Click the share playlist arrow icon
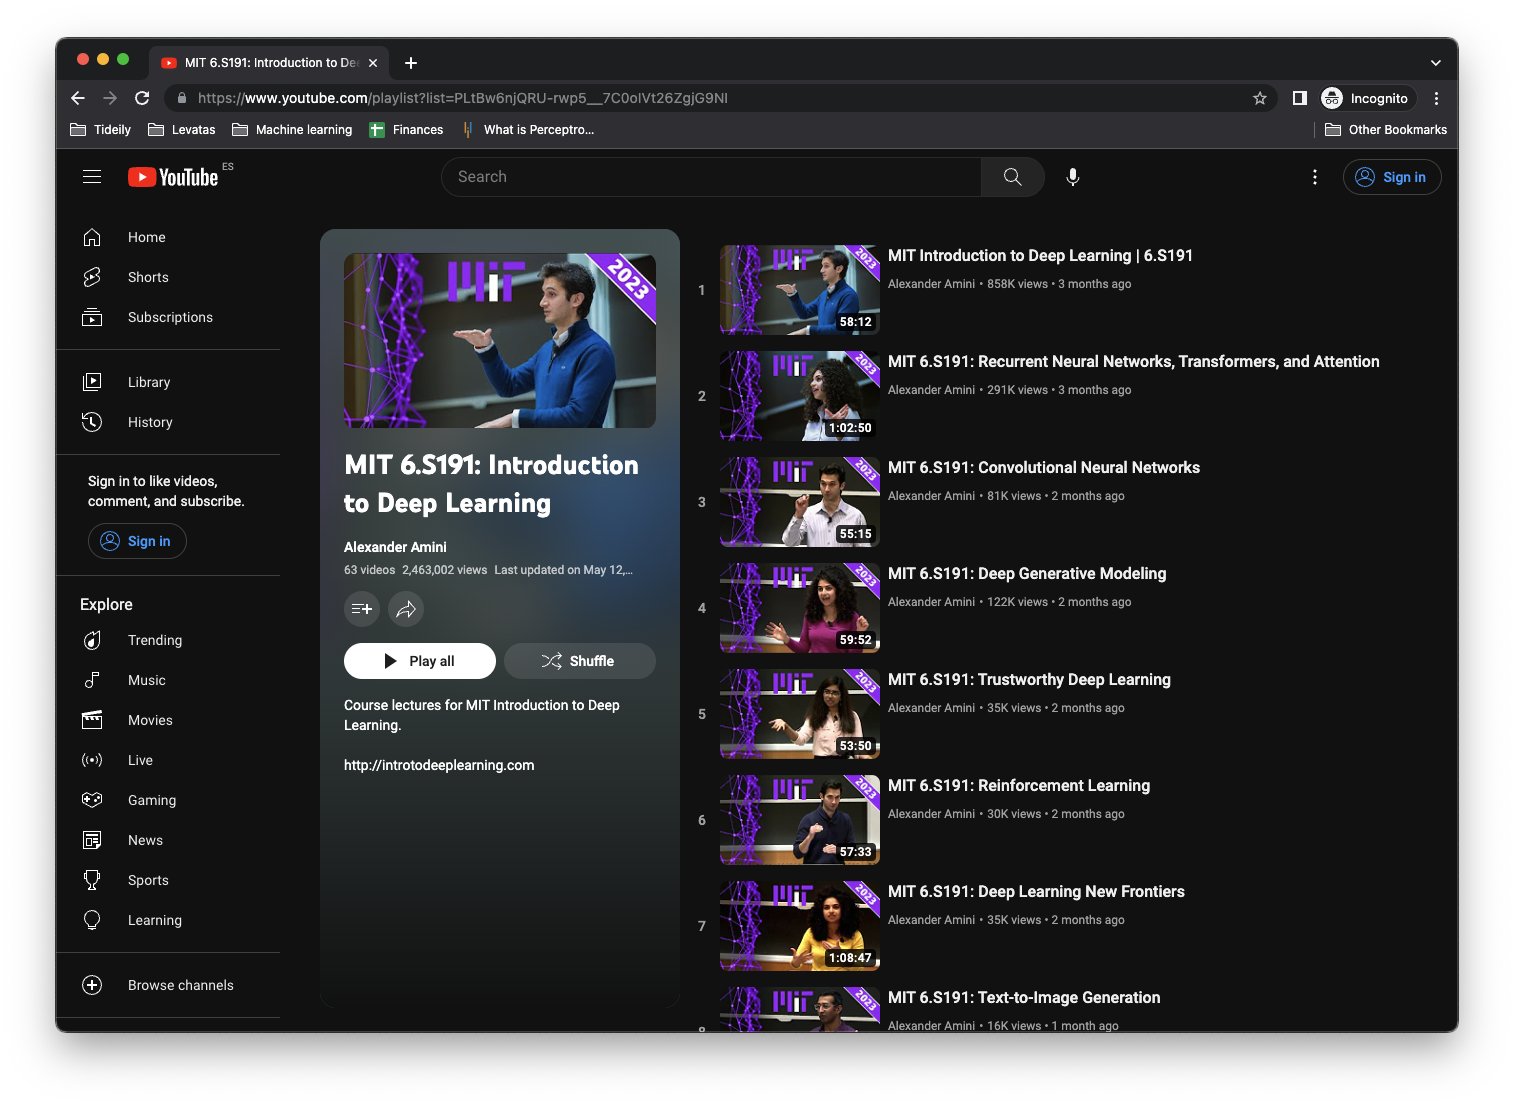The width and height of the screenshot is (1514, 1106). point(406,609)
